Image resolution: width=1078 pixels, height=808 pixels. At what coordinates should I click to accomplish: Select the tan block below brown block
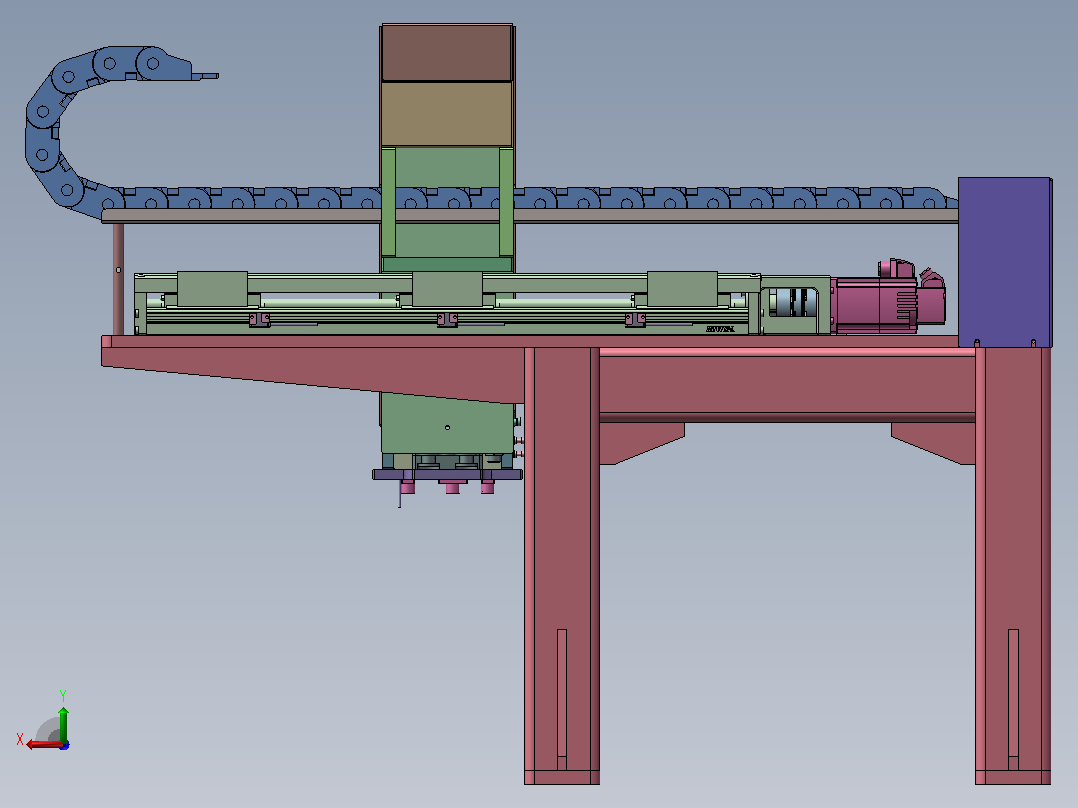click(x=447, y=114)
